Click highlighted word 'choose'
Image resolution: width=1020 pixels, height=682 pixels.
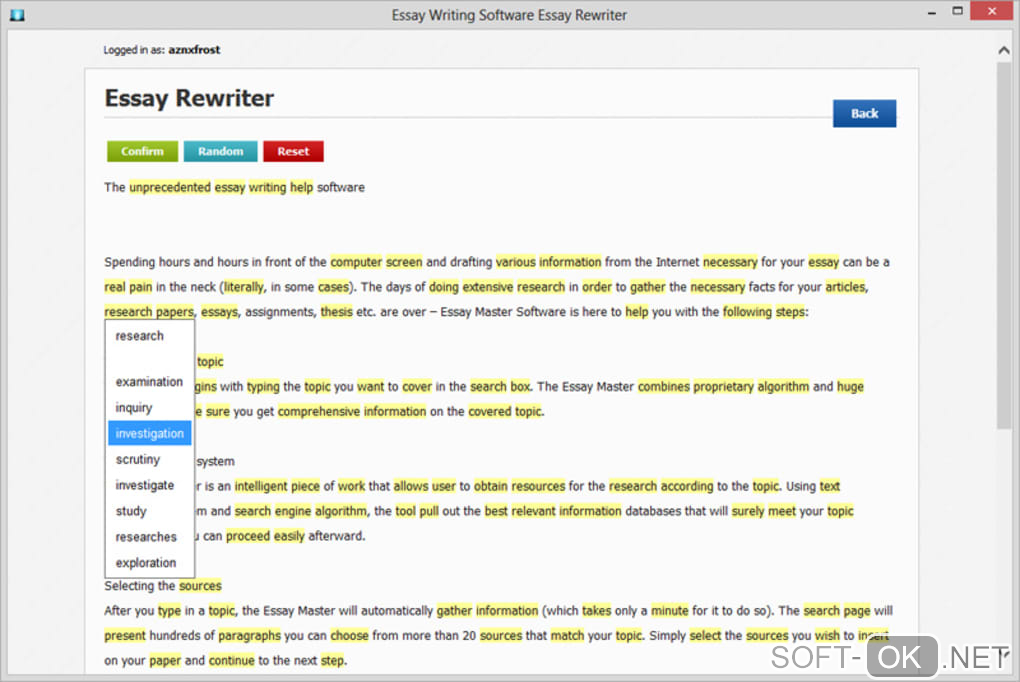(349, 635)
